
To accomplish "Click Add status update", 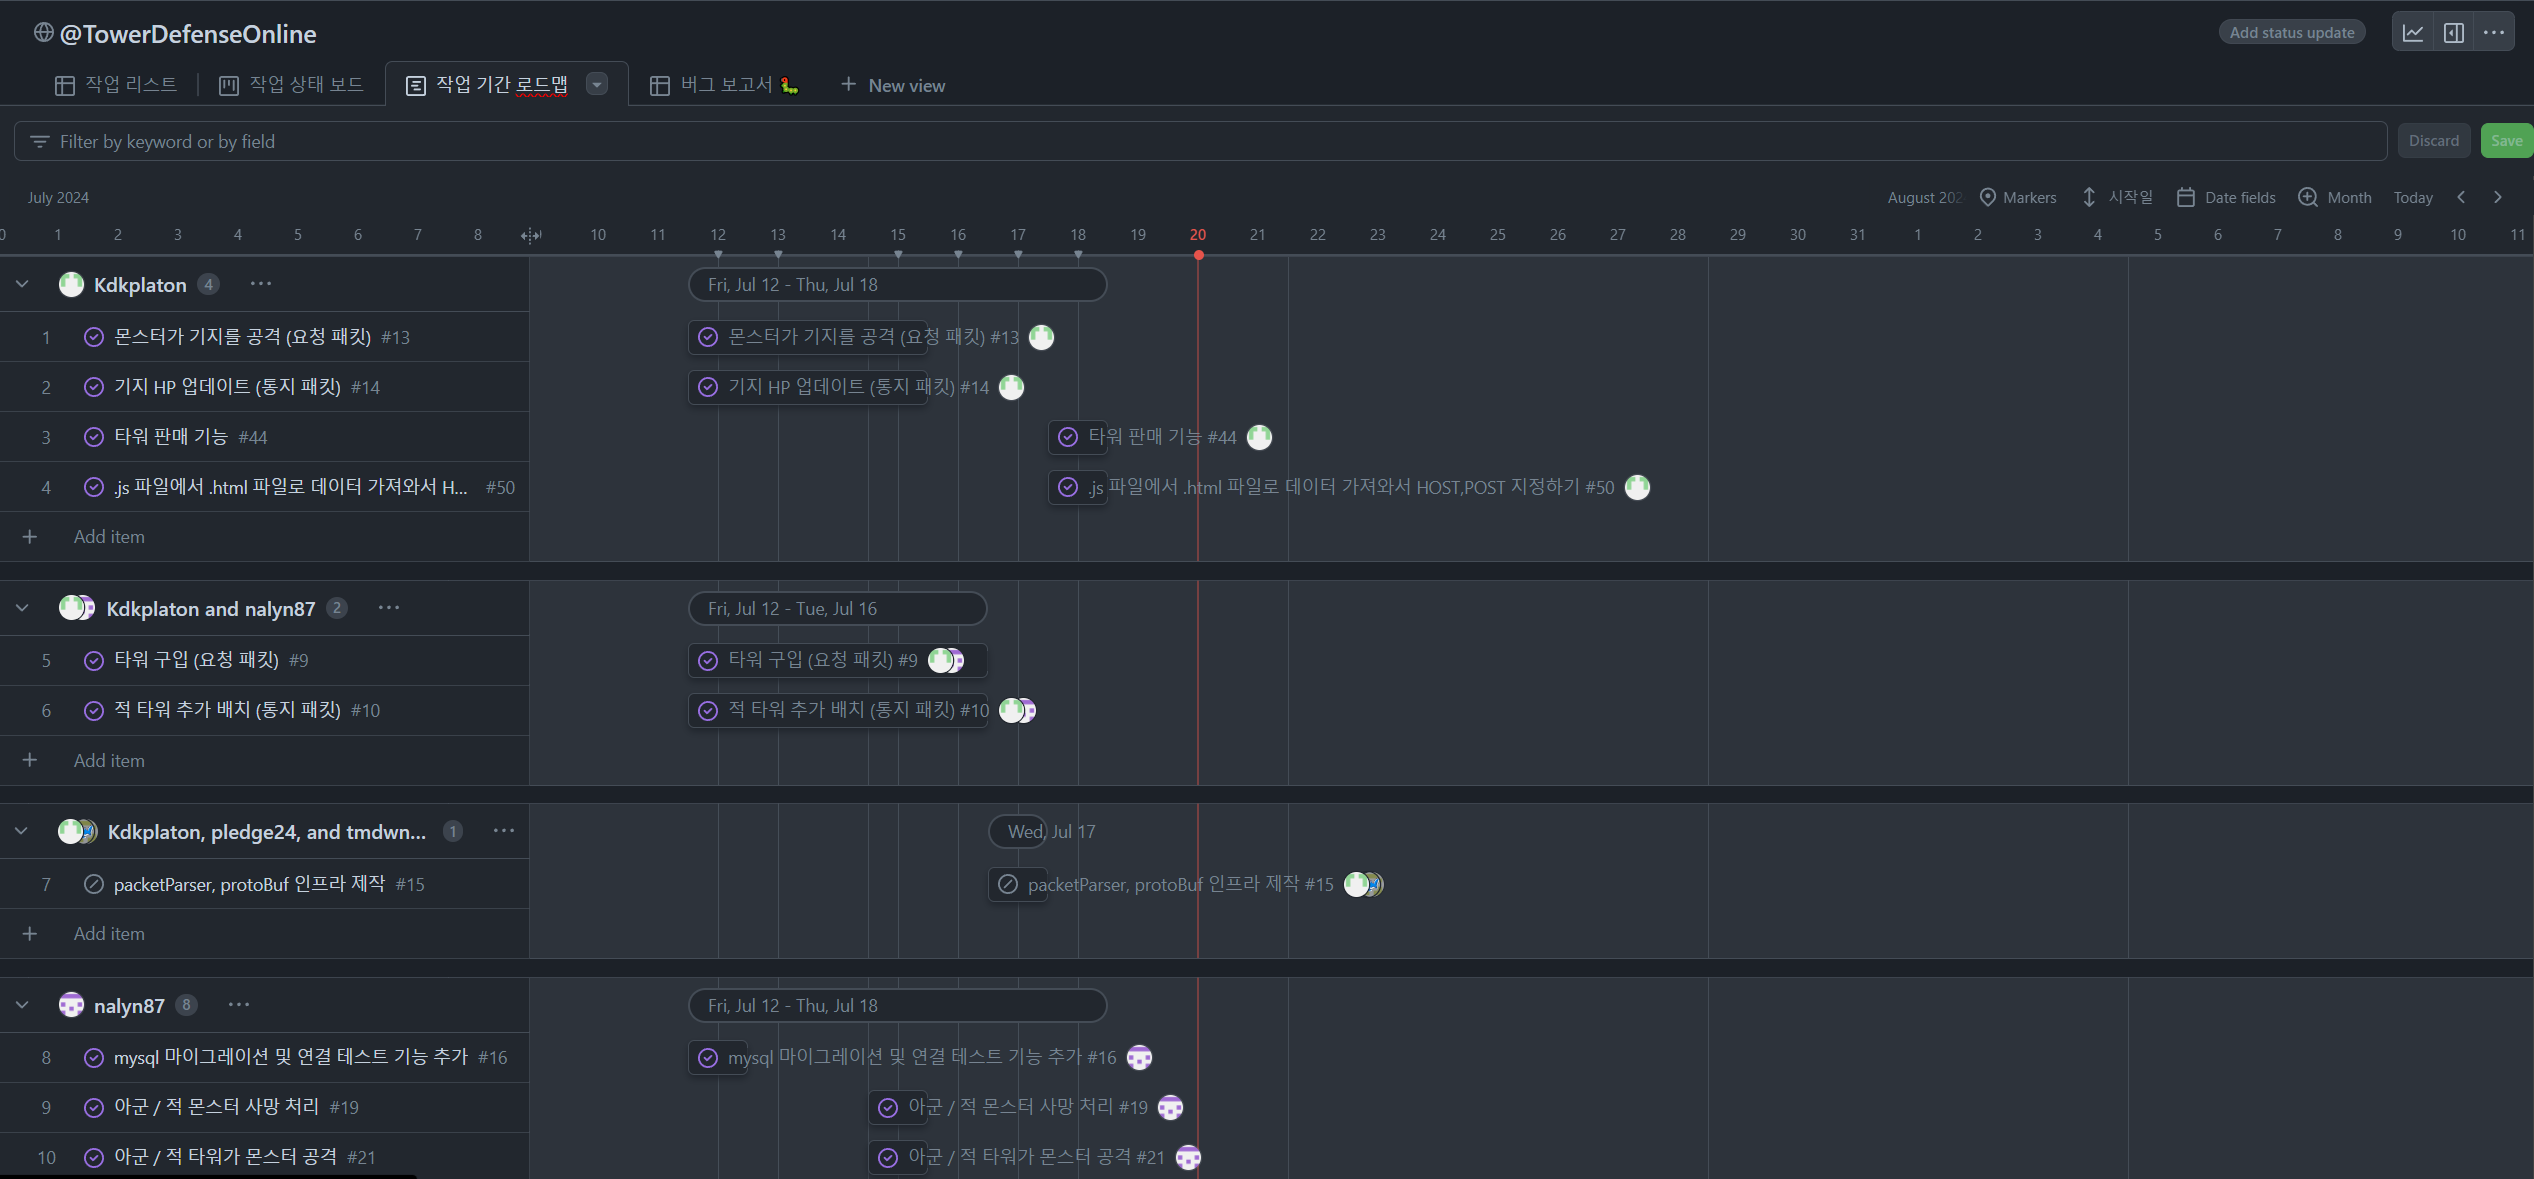I will coord(2291,33).
